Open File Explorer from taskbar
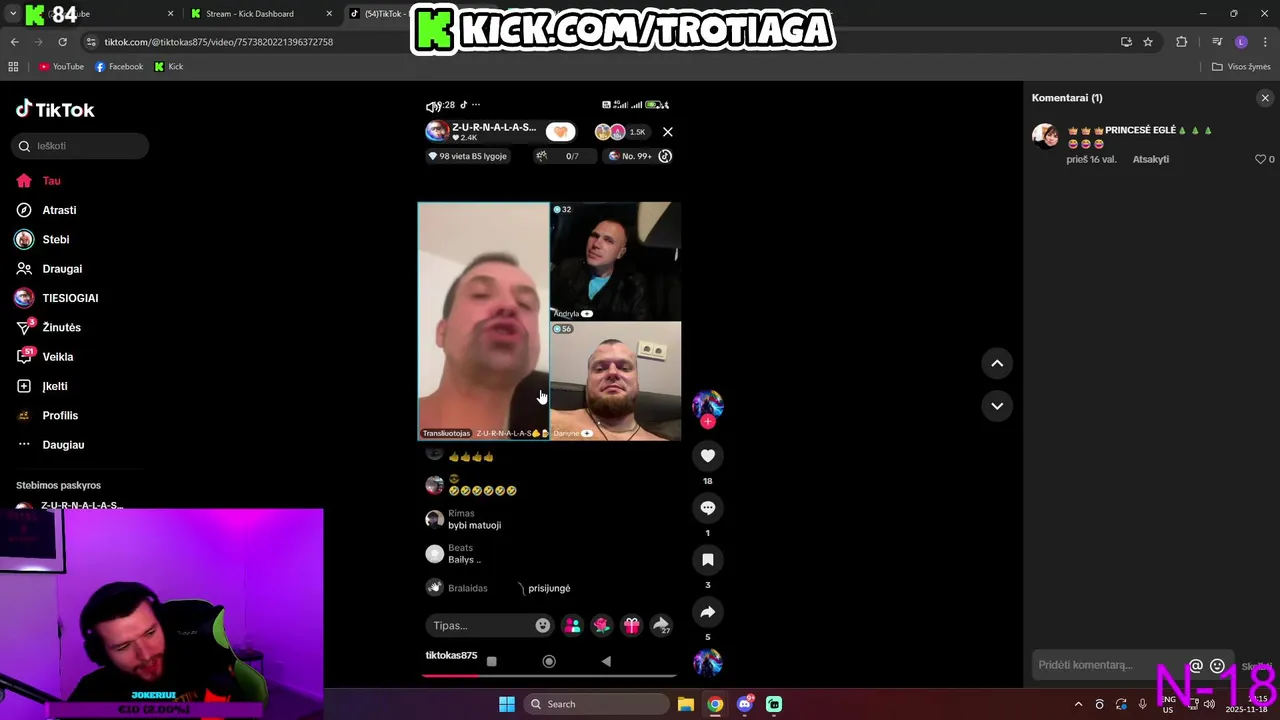 [x=686, y=704]
